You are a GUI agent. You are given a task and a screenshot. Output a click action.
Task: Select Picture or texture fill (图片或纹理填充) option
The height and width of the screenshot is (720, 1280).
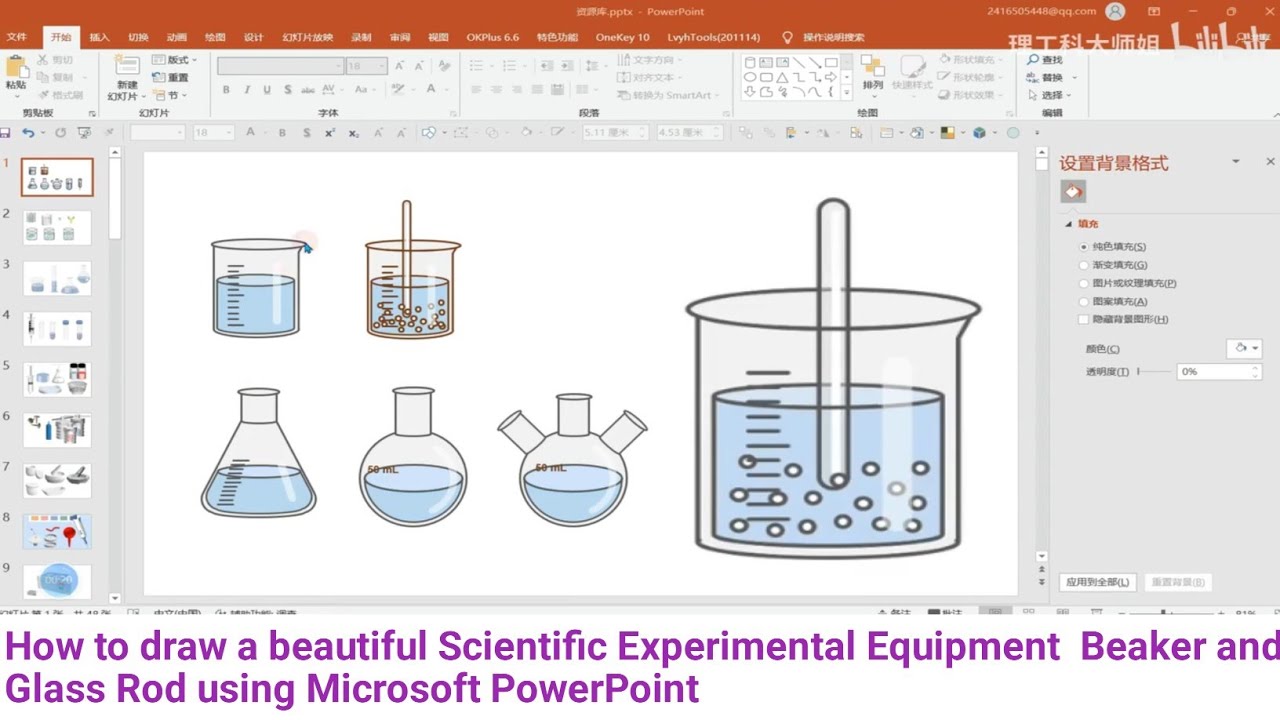(1083, 283)
